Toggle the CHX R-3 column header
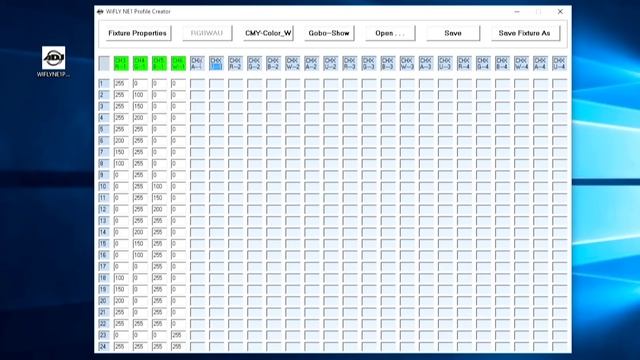The width and height of the screenshot is (640, 360). tap(350, 63)
